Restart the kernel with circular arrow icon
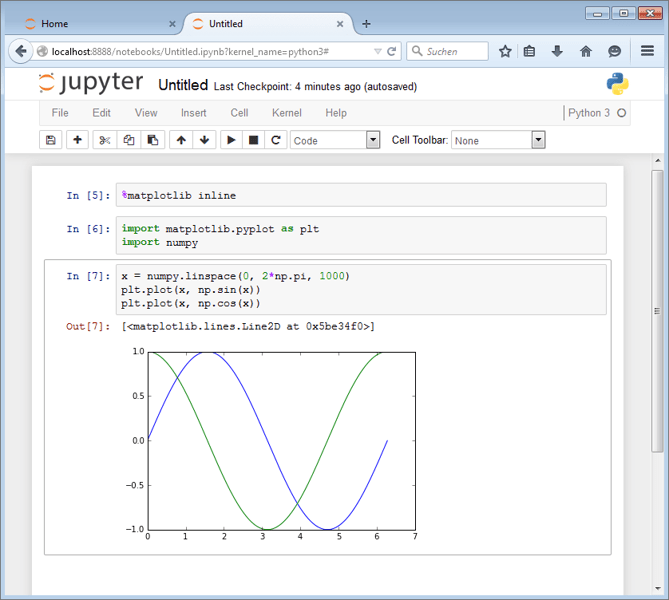Screen dimensions: 669x600 click(x=276, y=140)
